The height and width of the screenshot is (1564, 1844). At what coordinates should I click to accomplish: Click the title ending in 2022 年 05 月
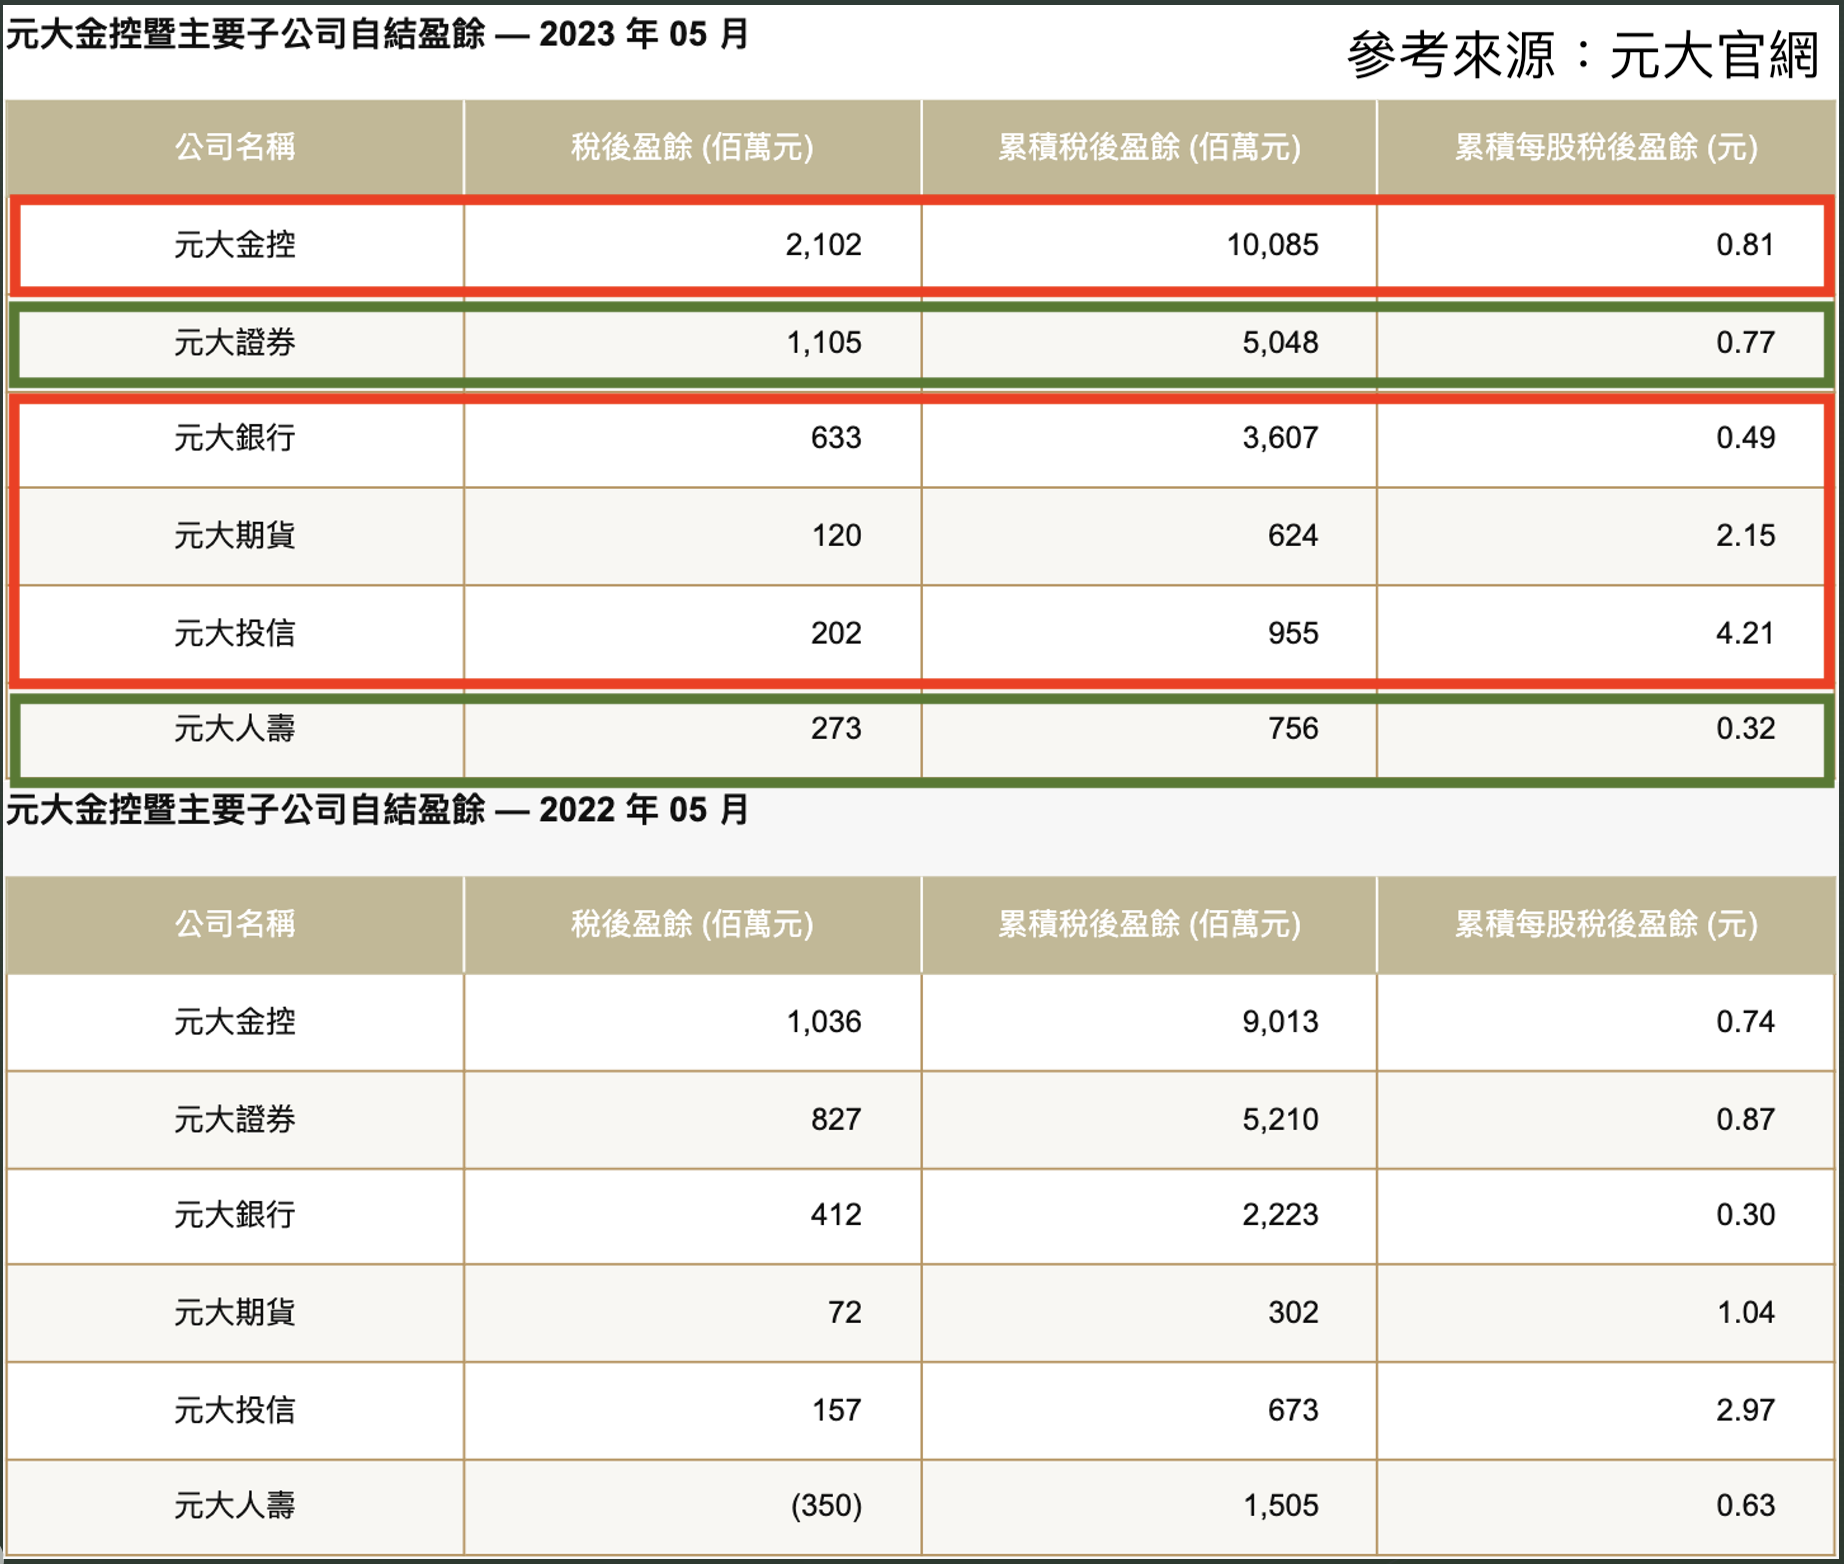pyautogui.click(x=377, y=809)
